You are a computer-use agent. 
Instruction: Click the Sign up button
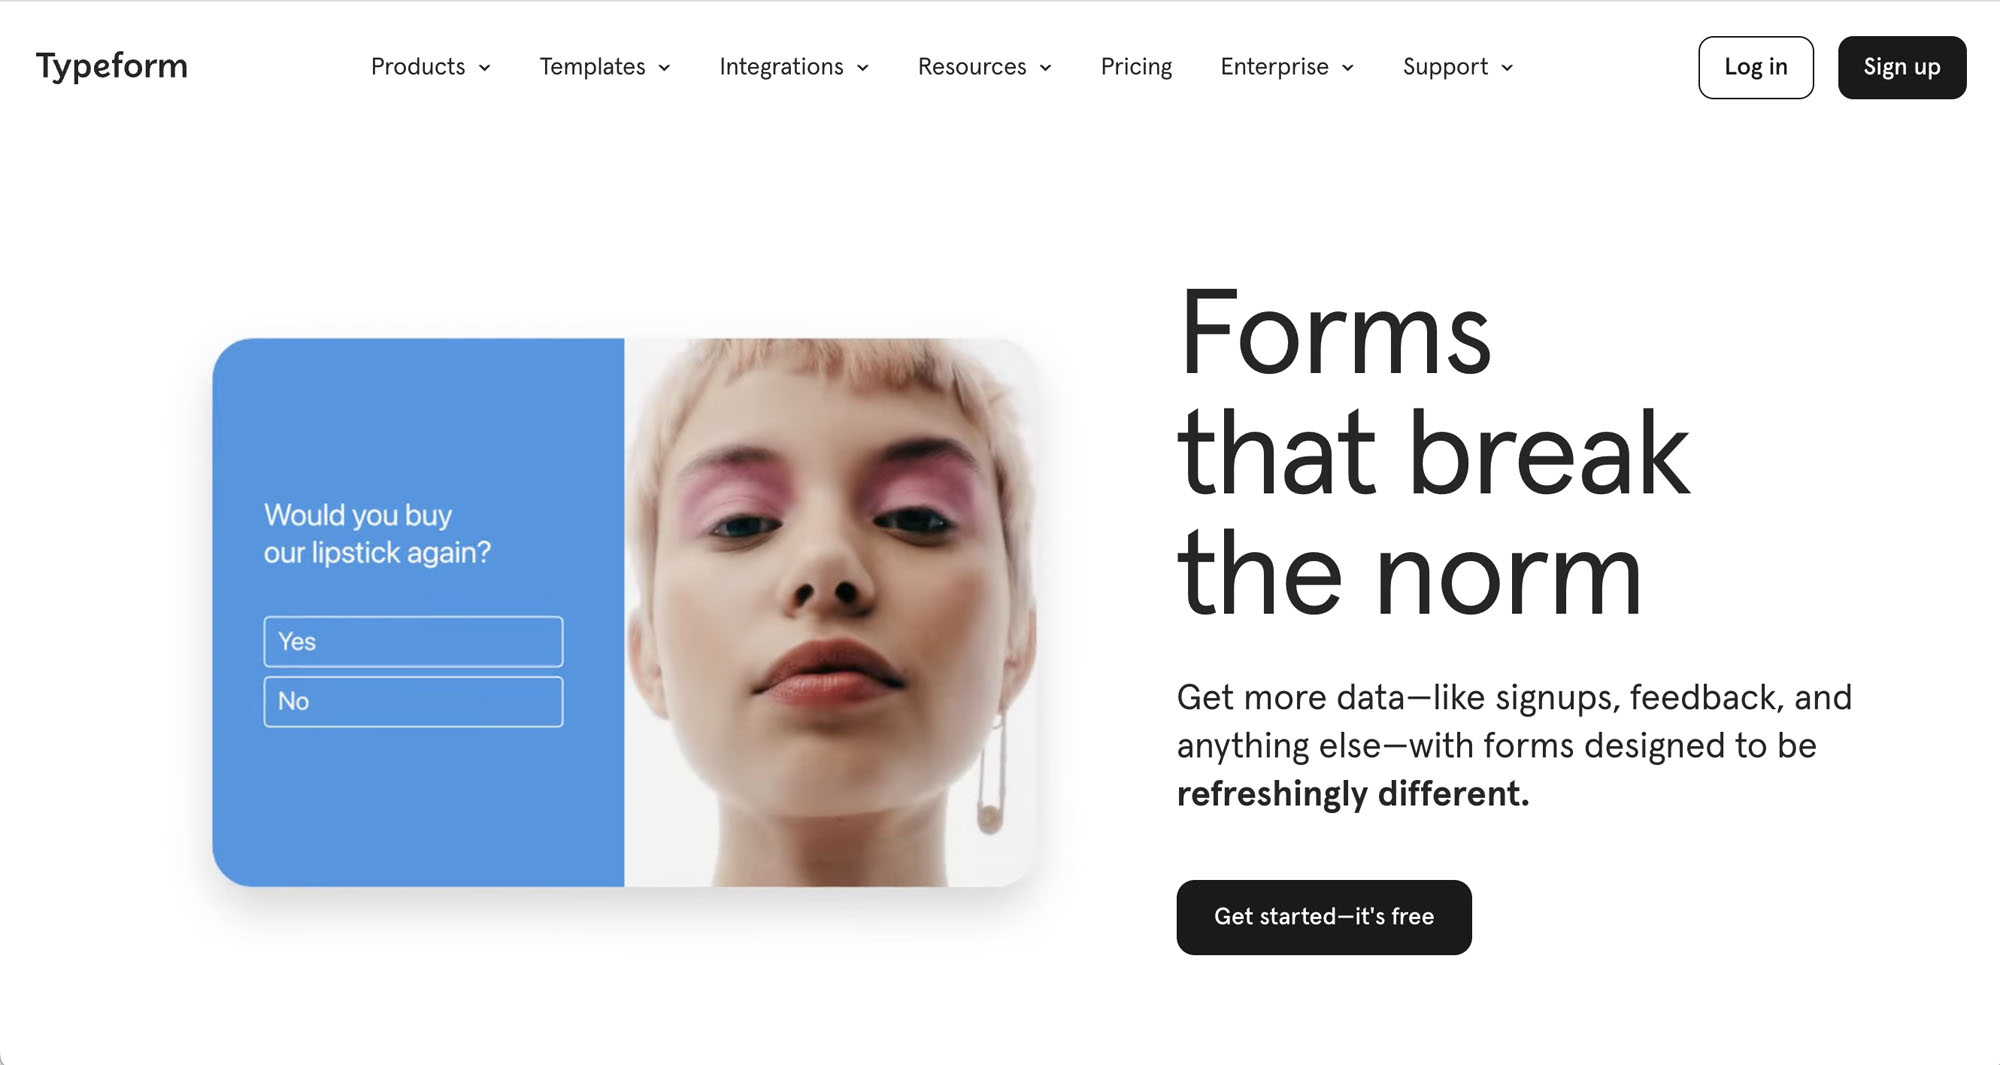pos(1902,67)
